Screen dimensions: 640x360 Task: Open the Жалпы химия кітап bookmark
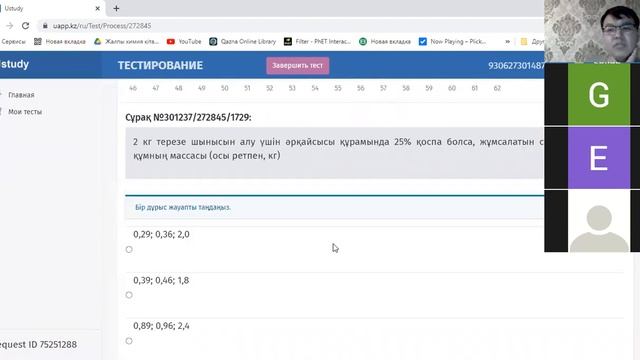(x=127, y=42)
